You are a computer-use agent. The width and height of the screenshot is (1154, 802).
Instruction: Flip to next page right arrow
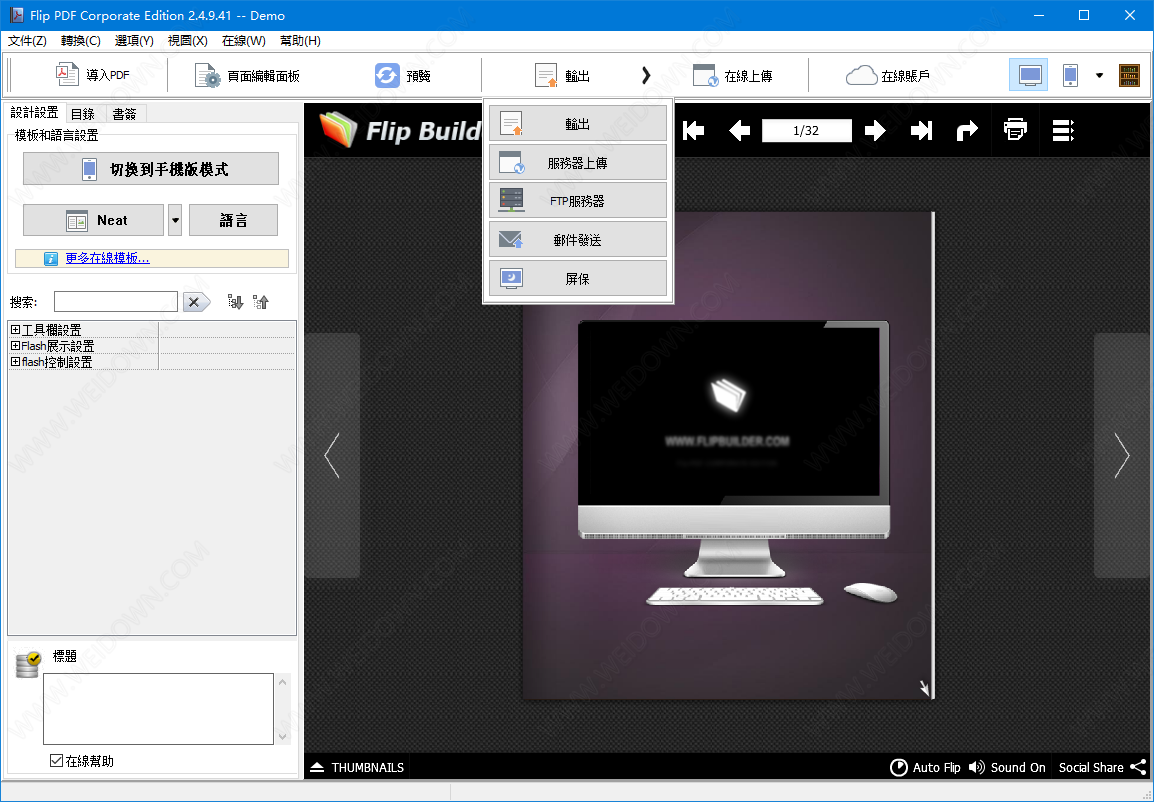point(1122,455)
